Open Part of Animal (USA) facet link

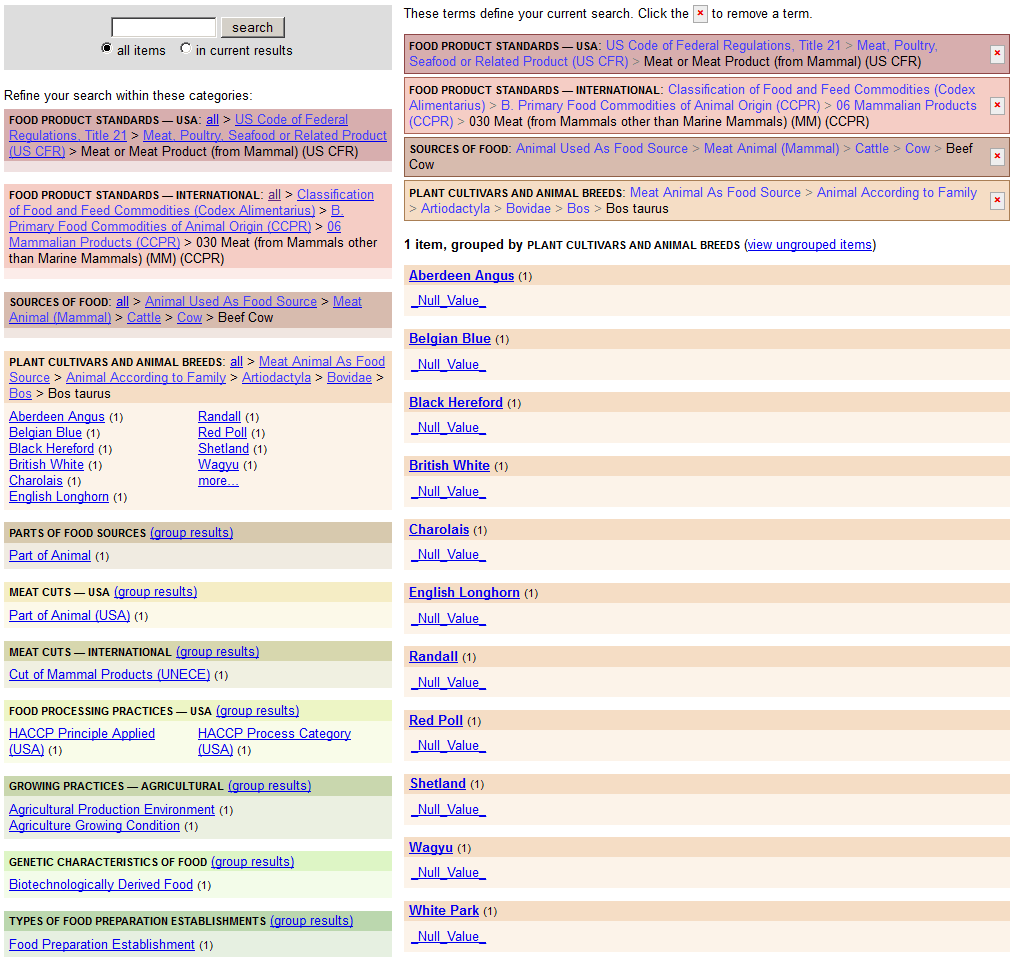tap(69, 615)
